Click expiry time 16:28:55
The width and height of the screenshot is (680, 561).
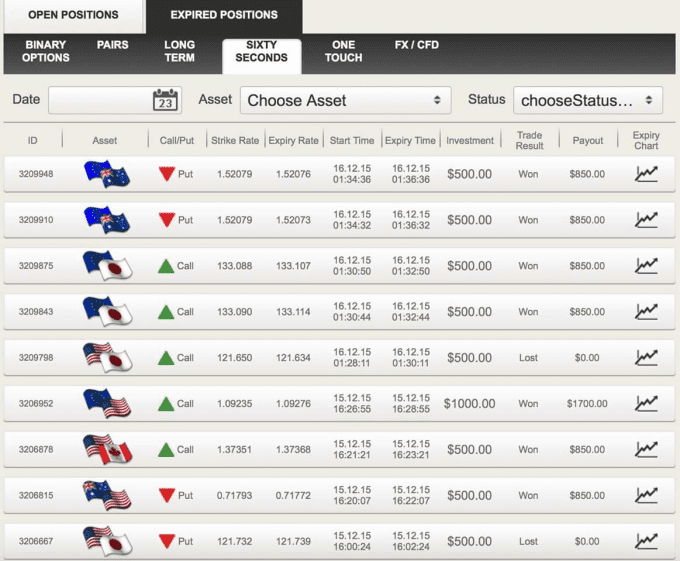(x=411, y=409)
